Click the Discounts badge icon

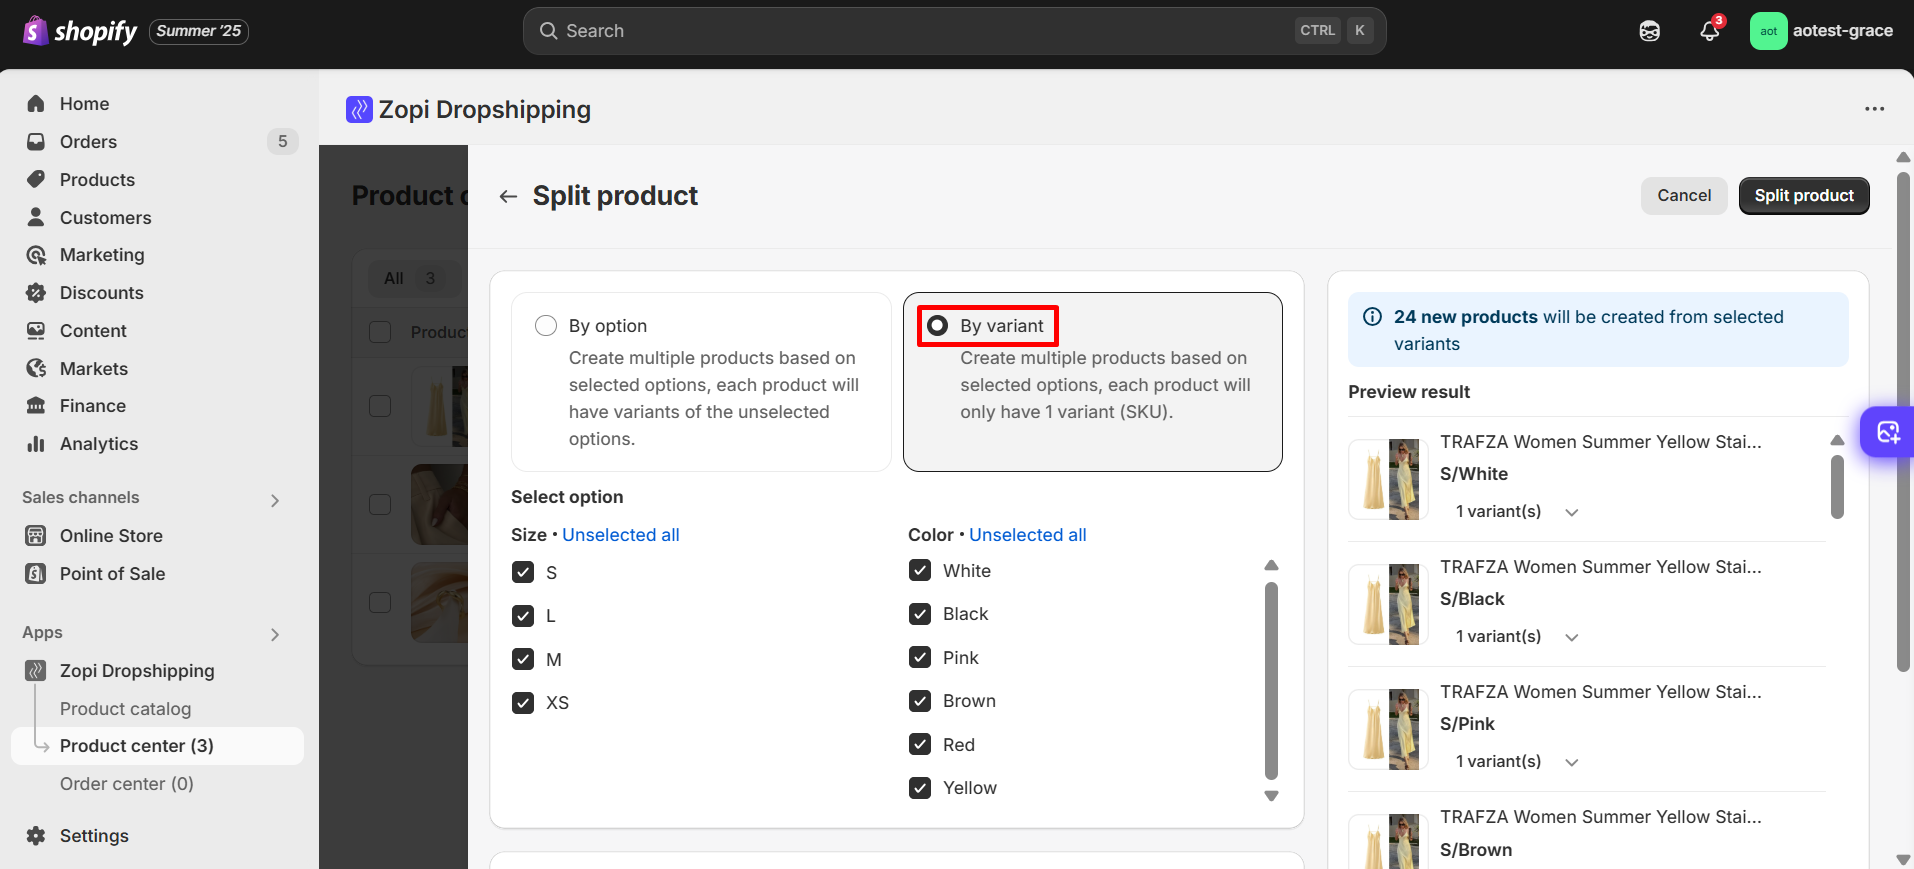[x=36, y=293]
